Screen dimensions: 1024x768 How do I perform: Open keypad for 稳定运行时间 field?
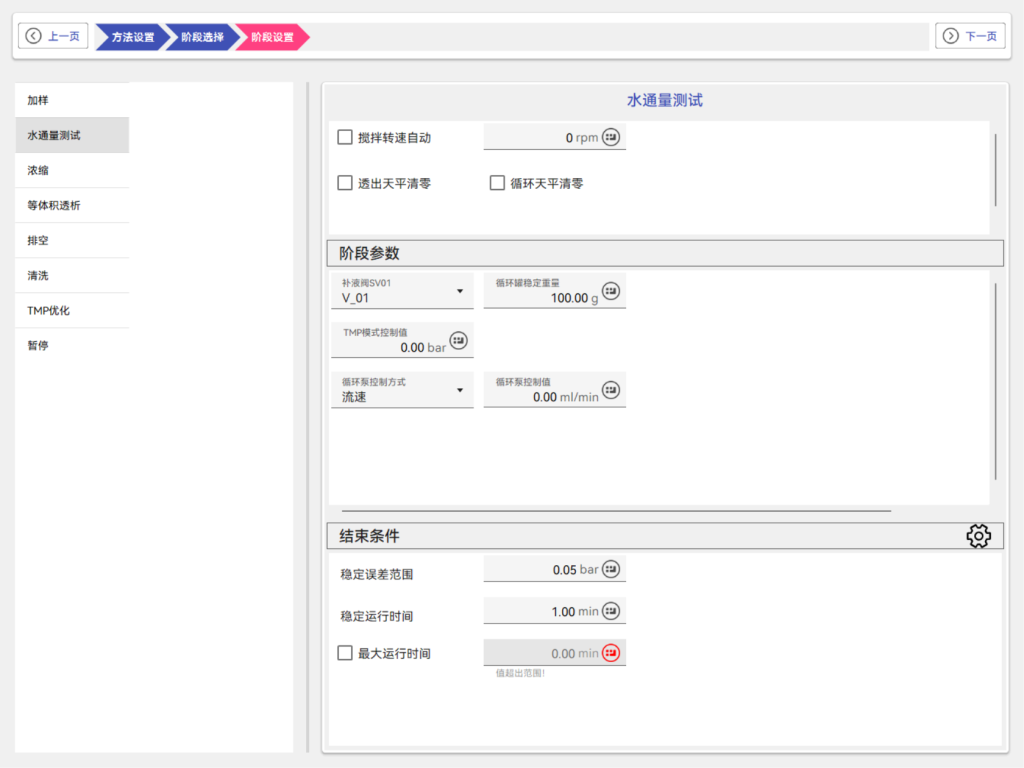point(611,611)
